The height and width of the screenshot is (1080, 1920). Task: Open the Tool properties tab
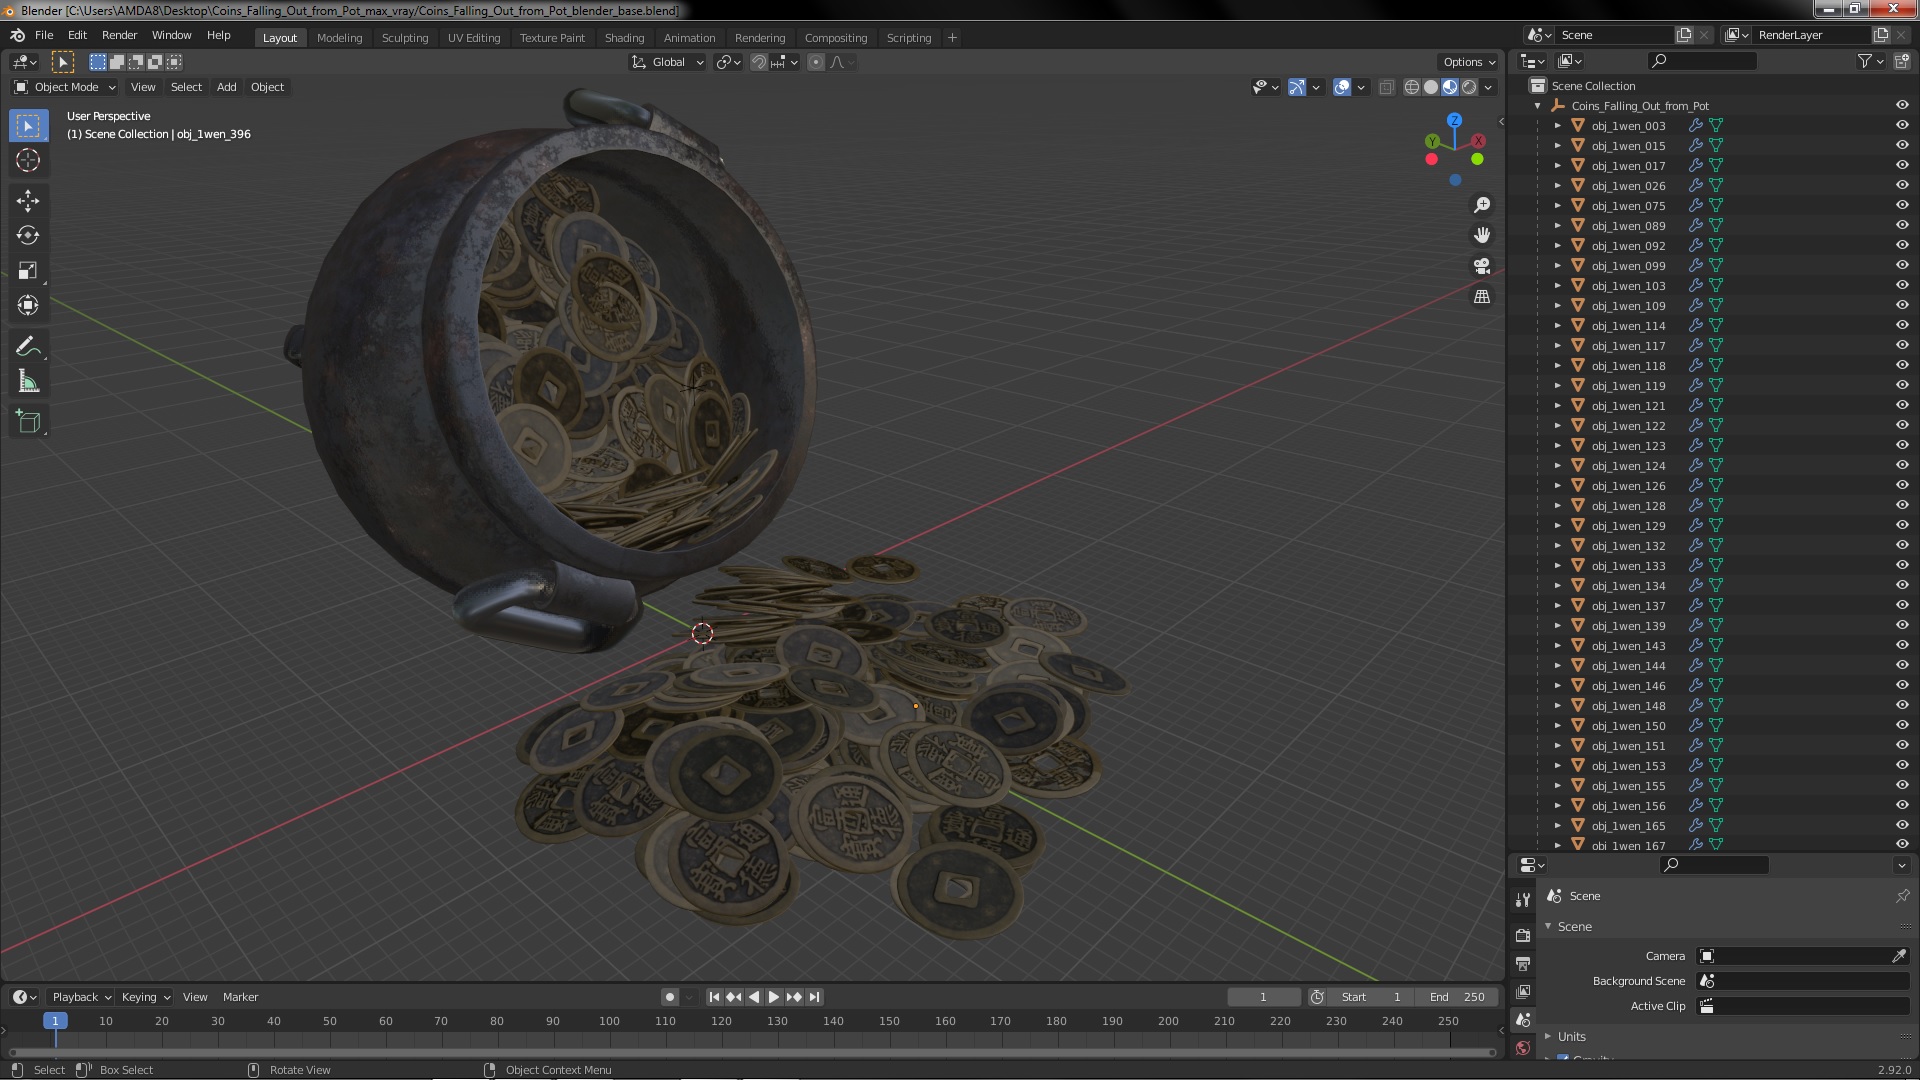tap(1523, 900)
